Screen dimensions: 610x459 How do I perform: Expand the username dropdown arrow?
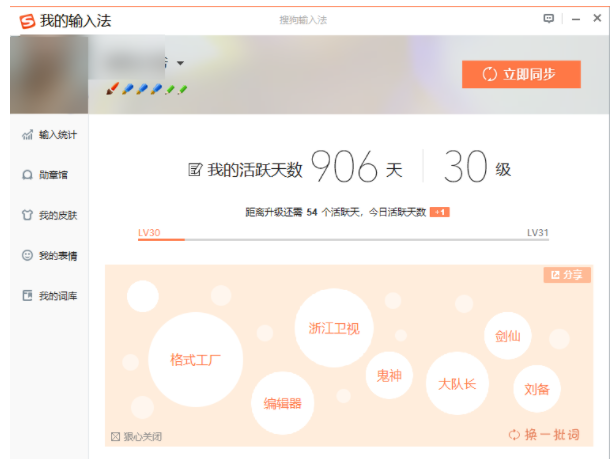[181, 64]
